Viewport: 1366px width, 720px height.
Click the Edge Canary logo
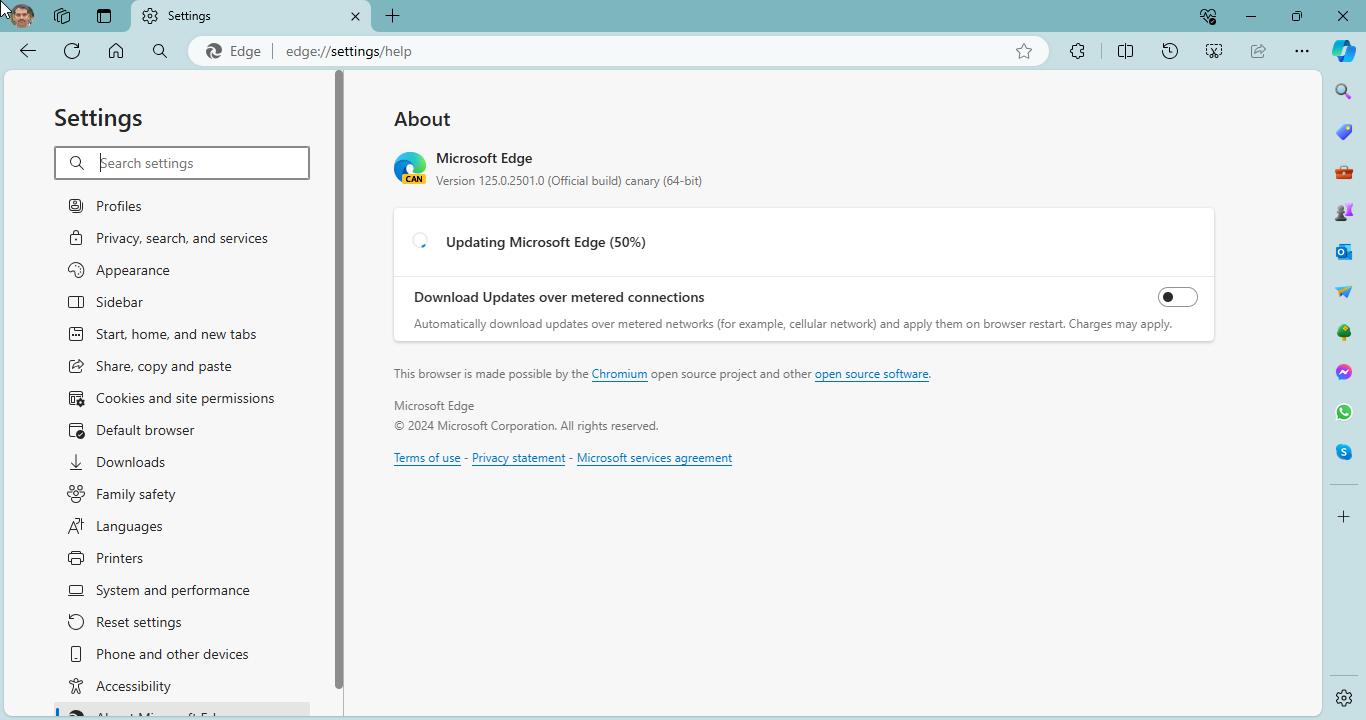click(410, 168)
